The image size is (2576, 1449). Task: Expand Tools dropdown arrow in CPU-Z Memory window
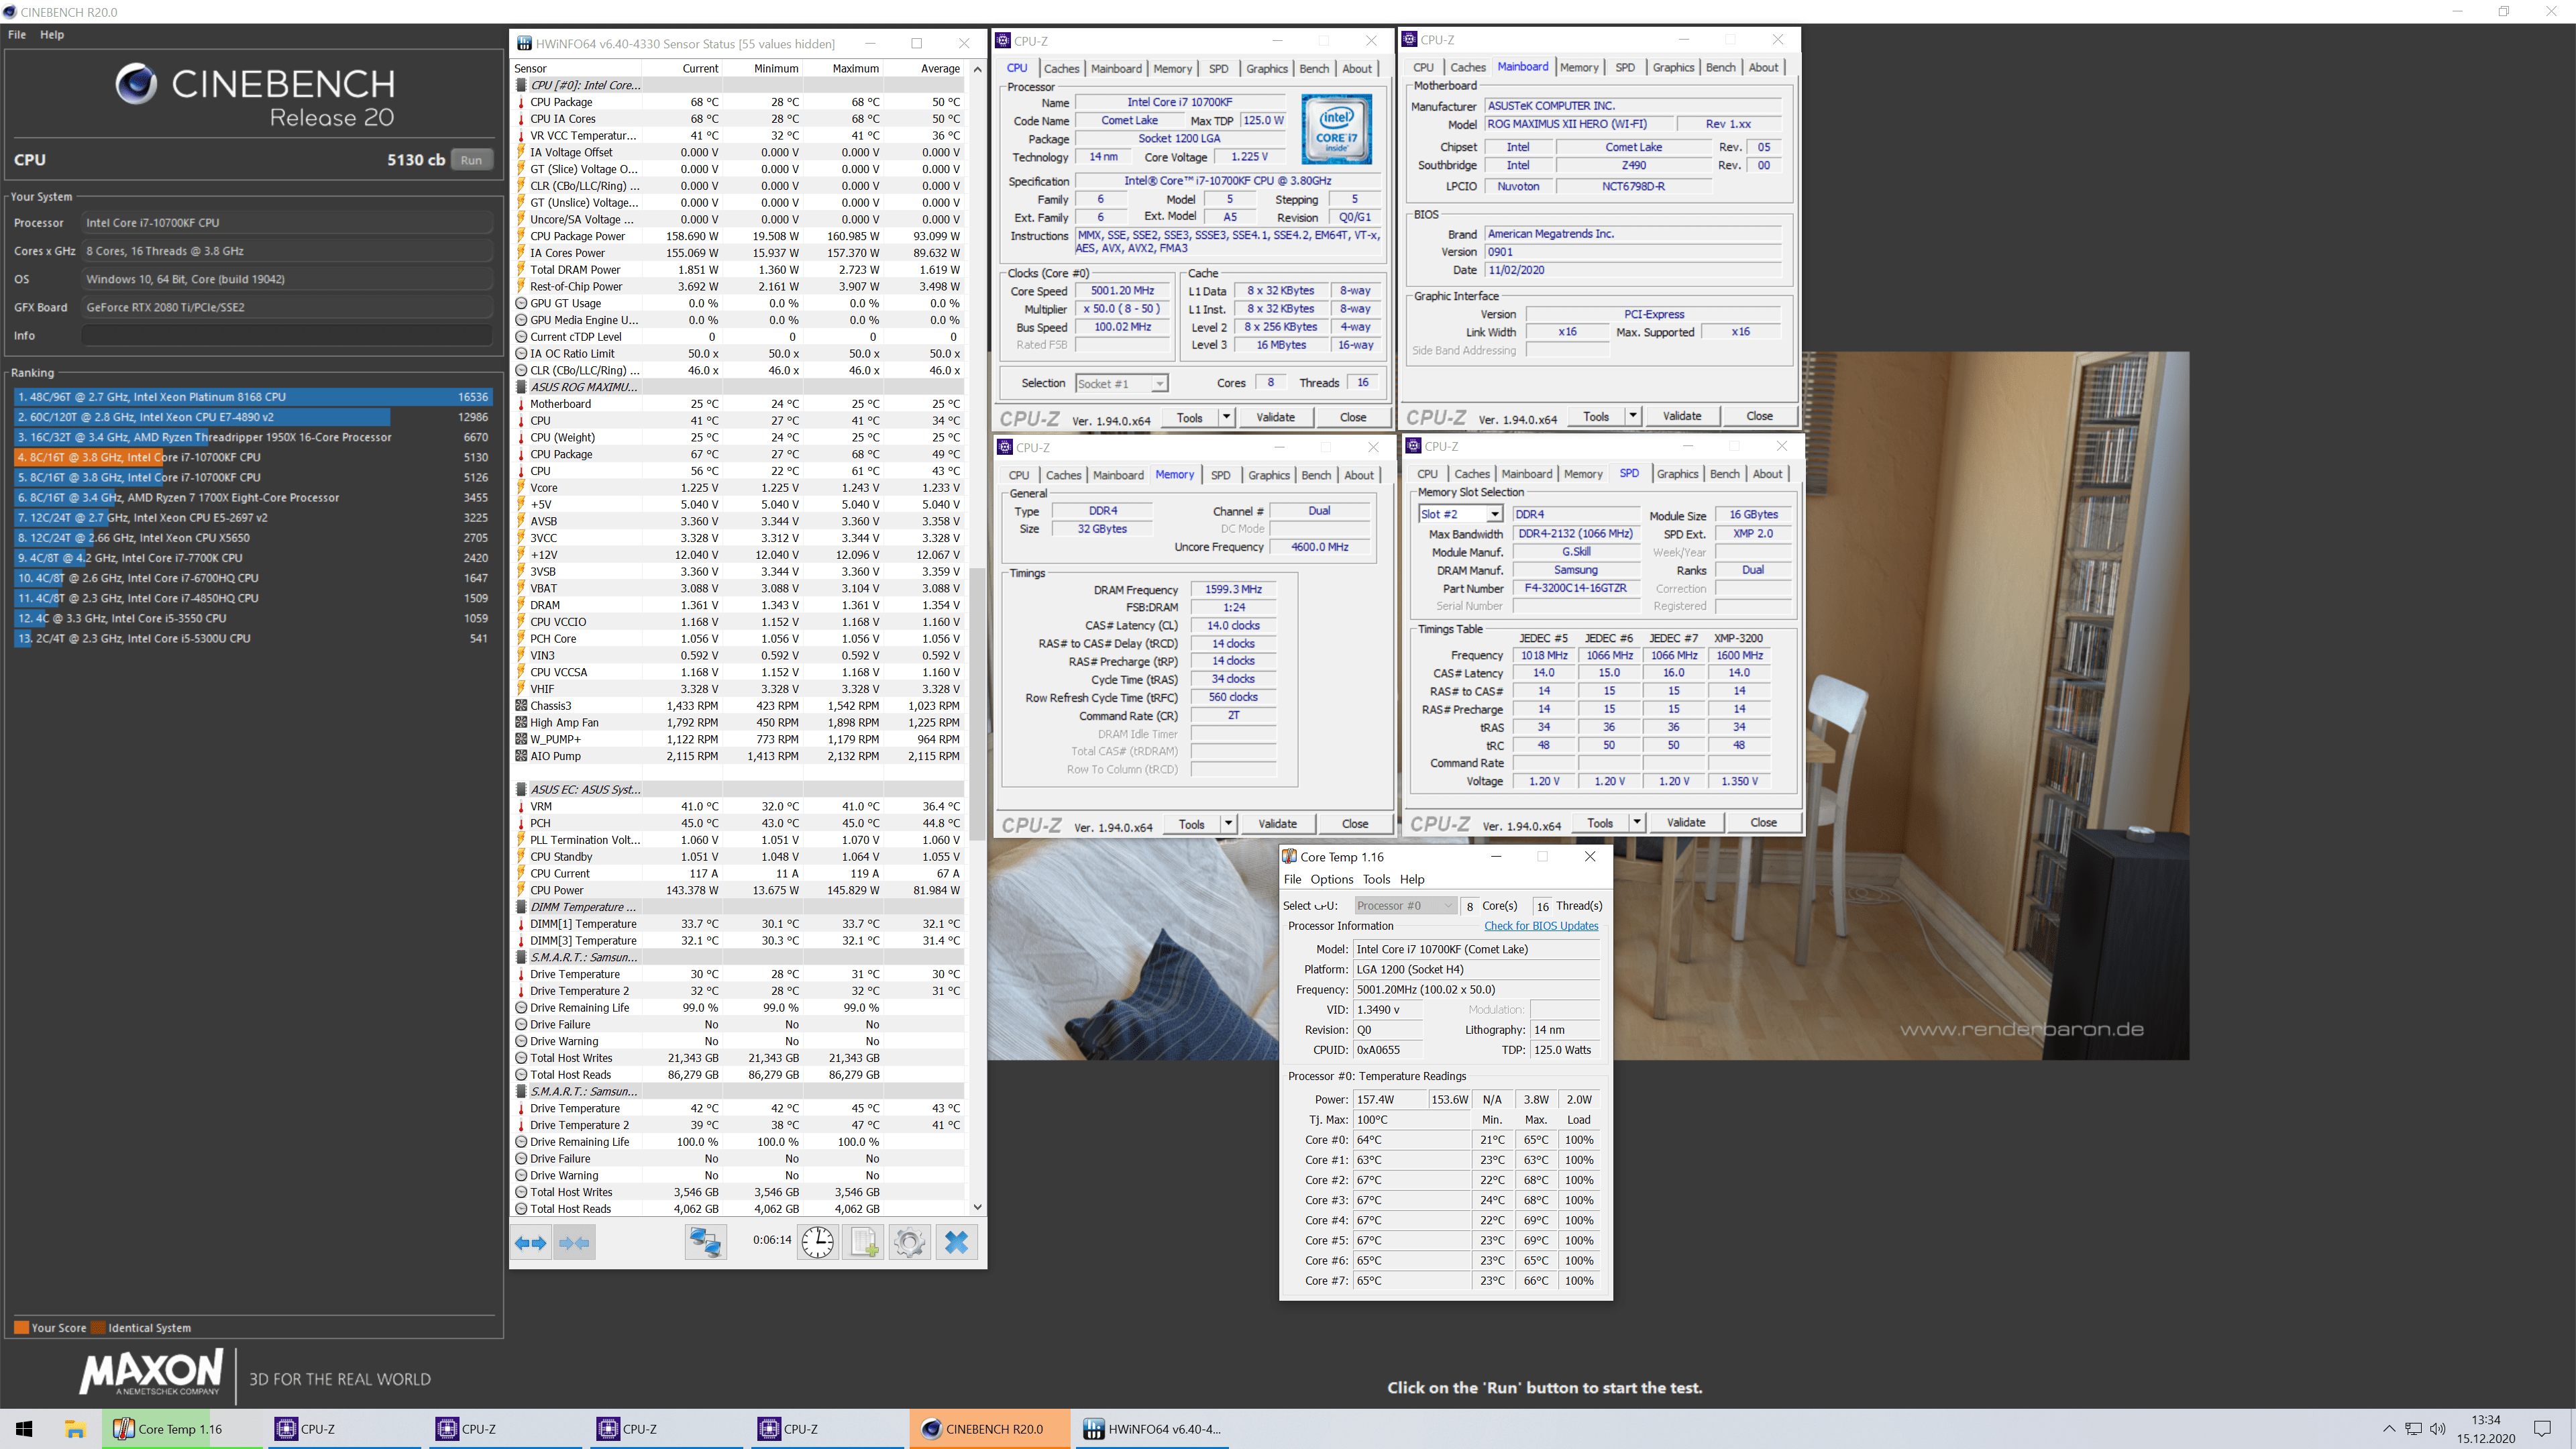pos(1228,824)
